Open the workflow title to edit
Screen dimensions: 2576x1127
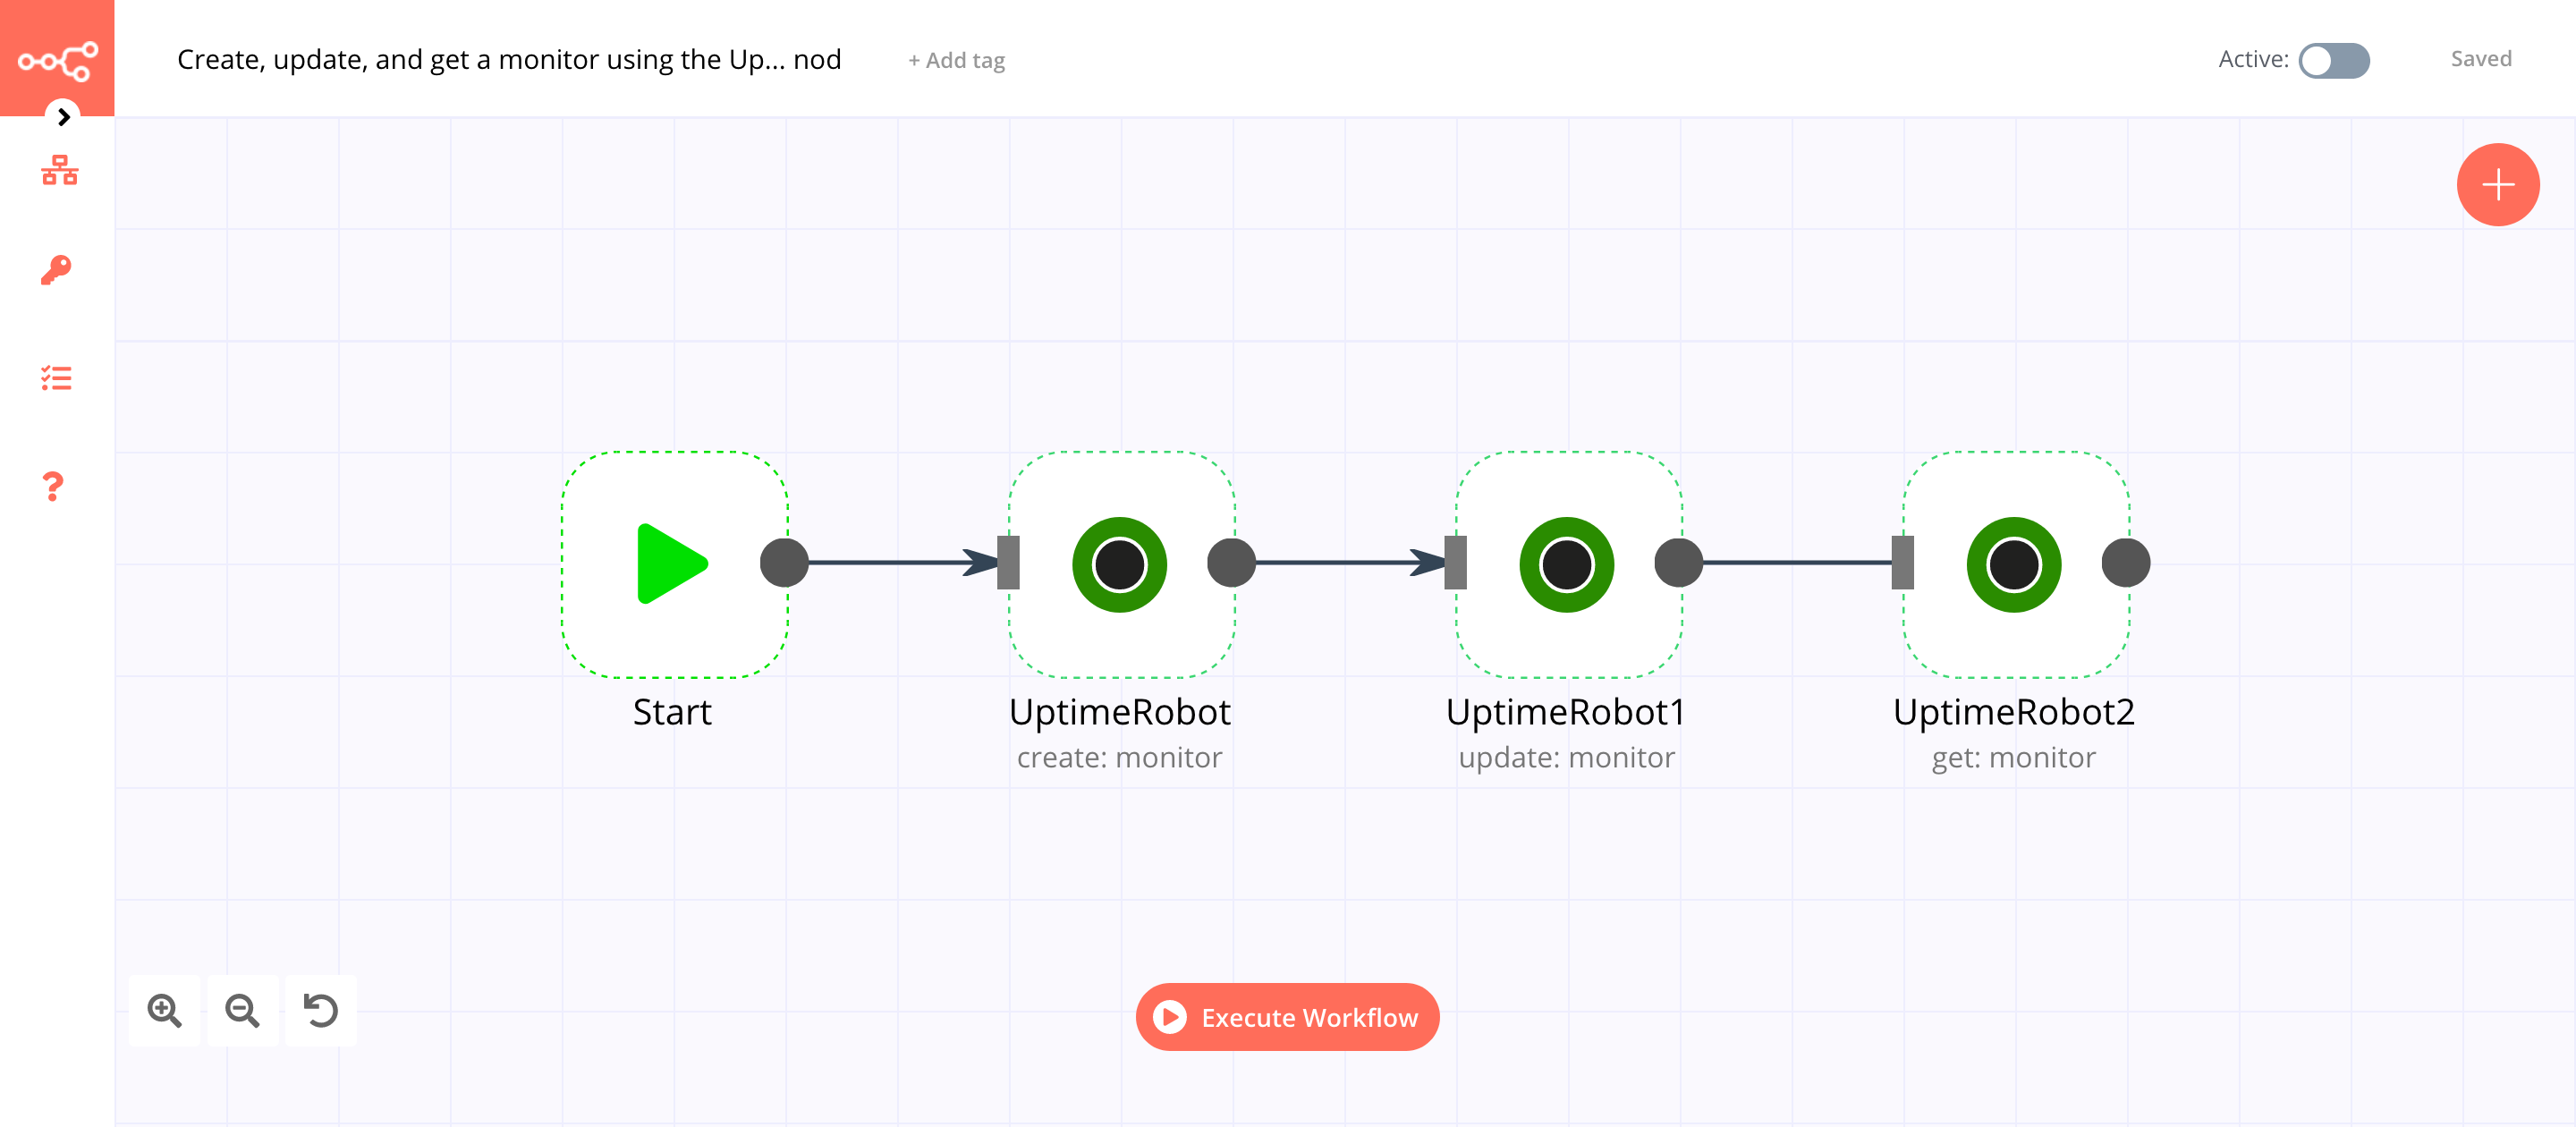click(x=509, y=59)
